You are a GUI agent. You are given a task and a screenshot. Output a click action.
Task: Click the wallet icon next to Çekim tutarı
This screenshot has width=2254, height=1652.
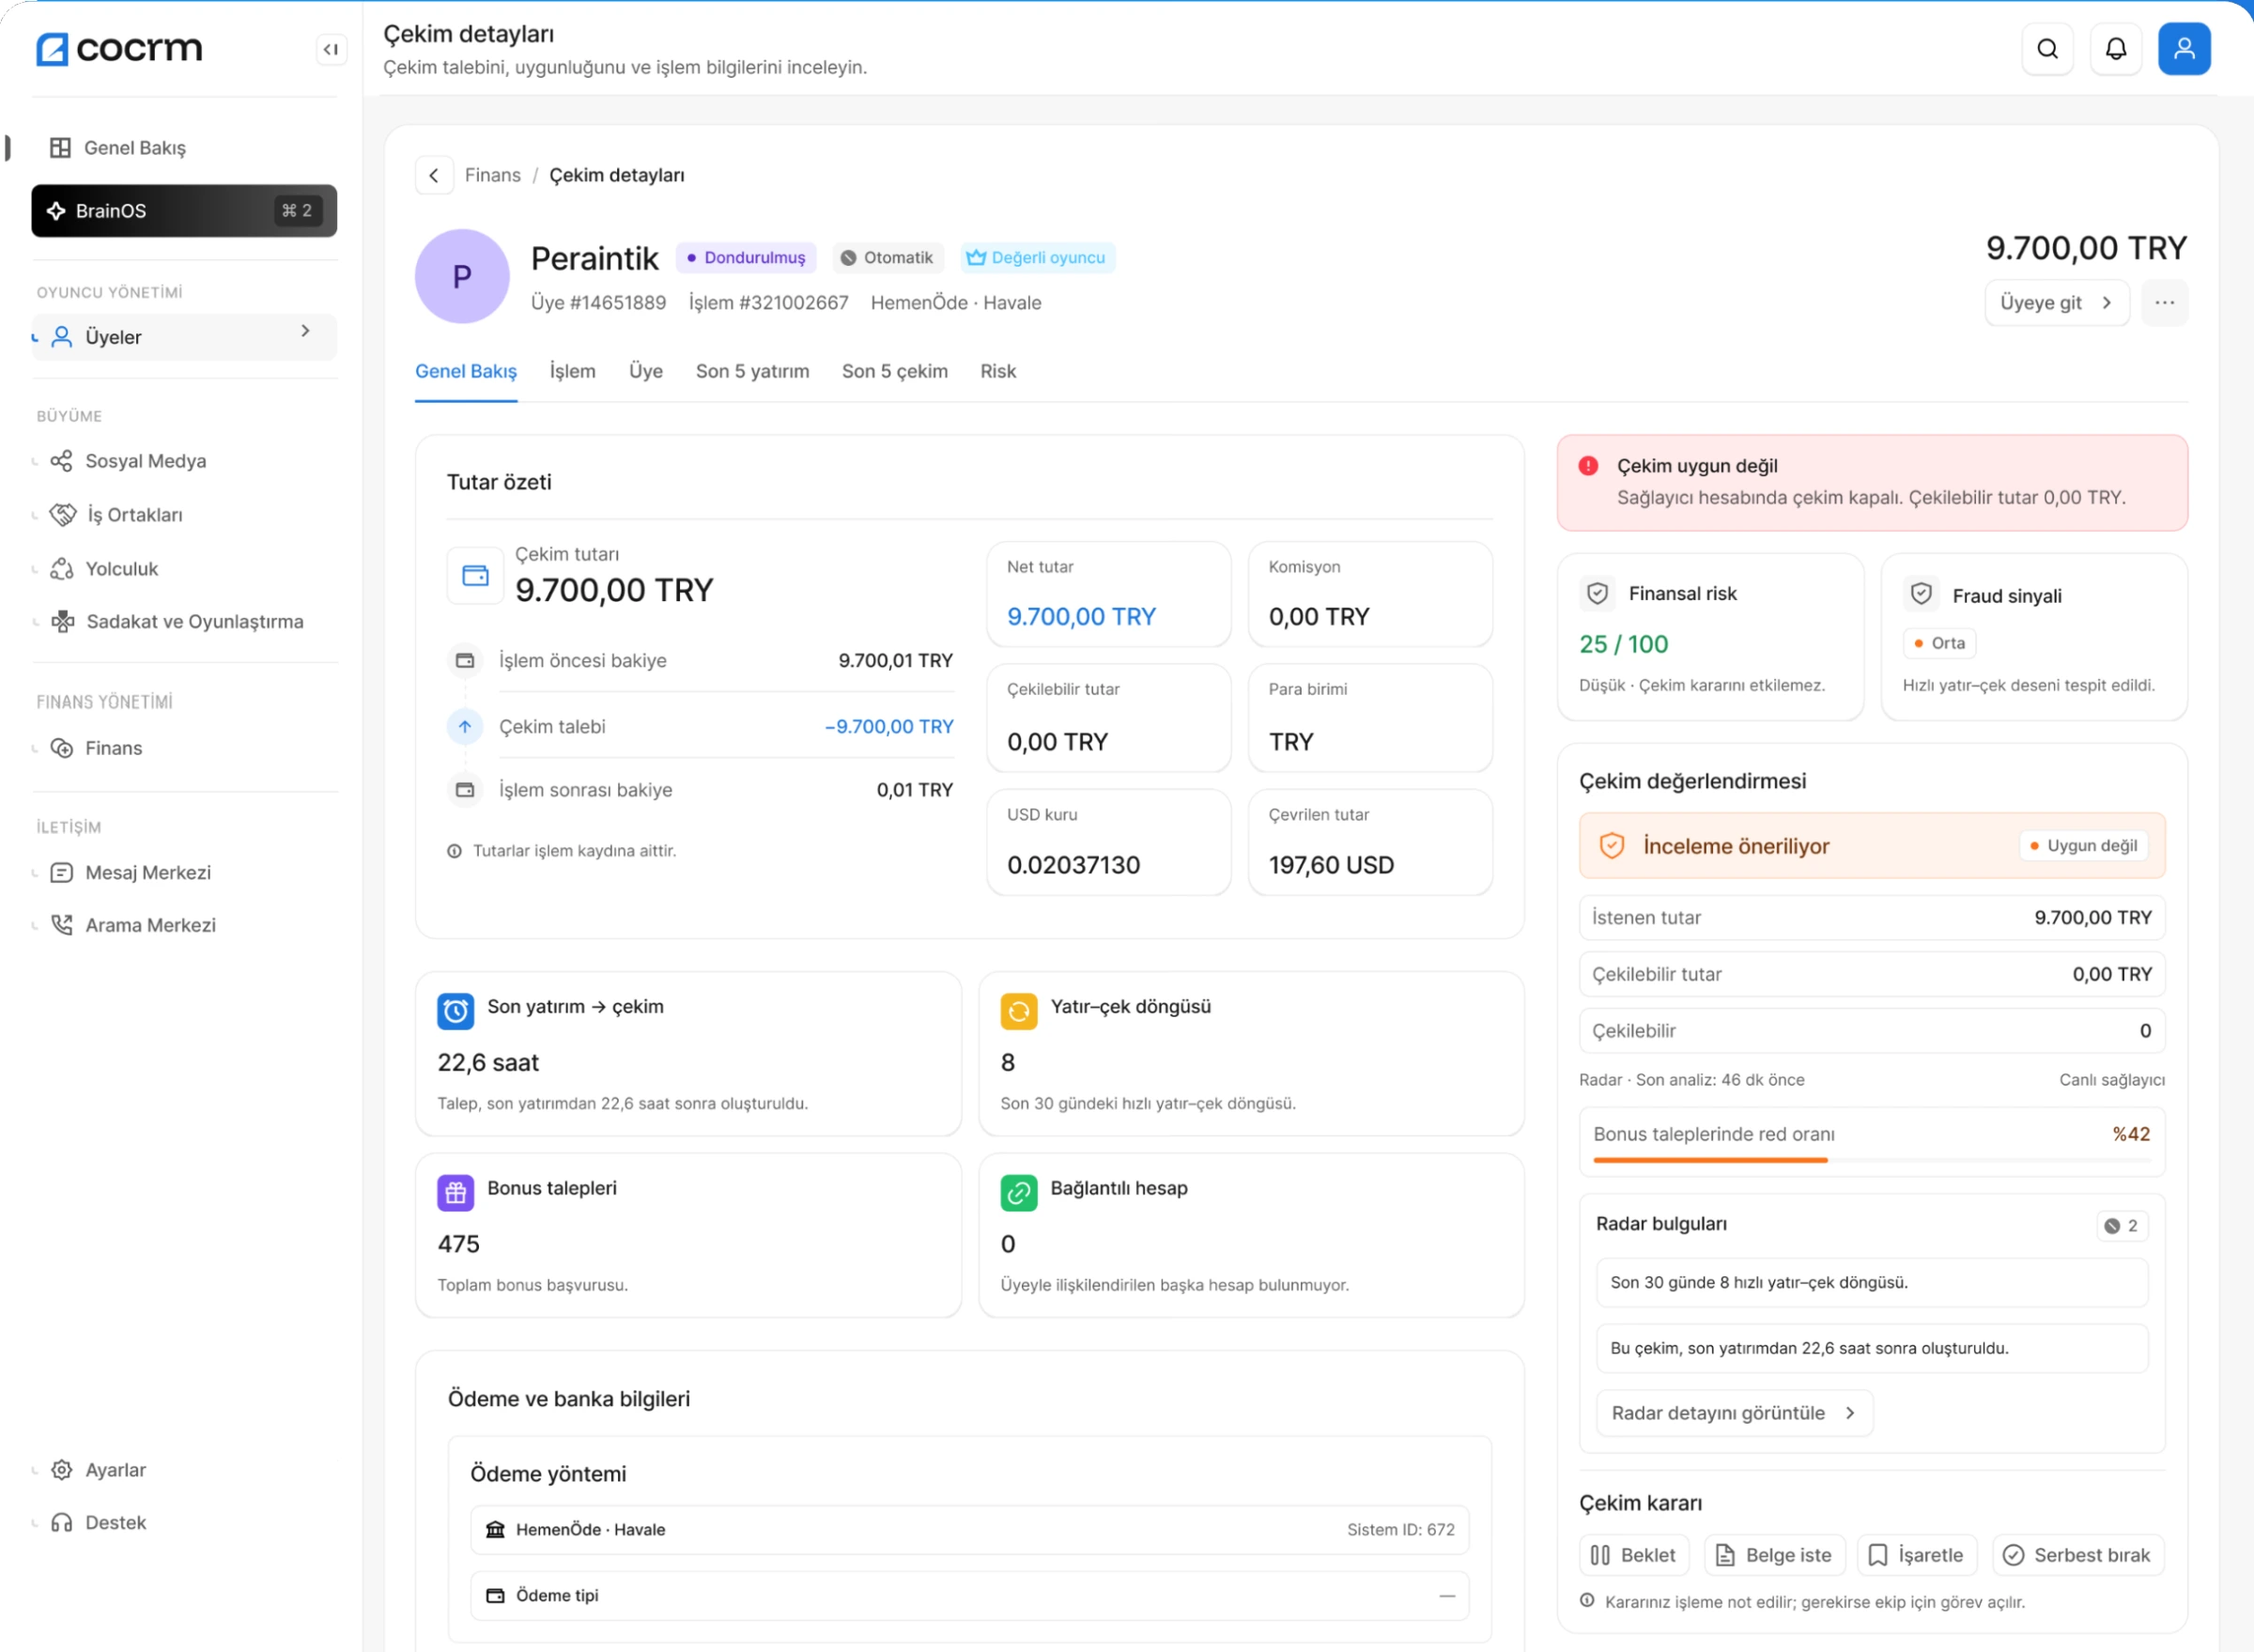(475, 575)
